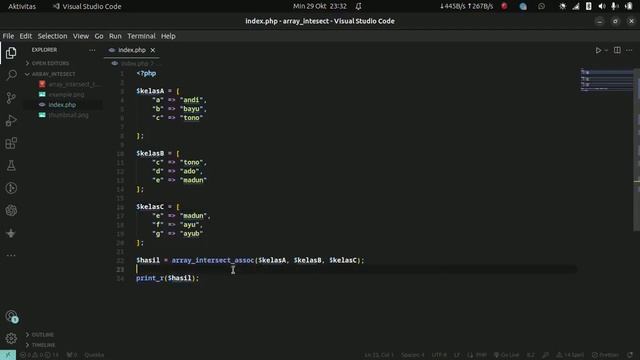Open the File menu
This screenshot has width=640, height=360.
[x=8, y=36]
